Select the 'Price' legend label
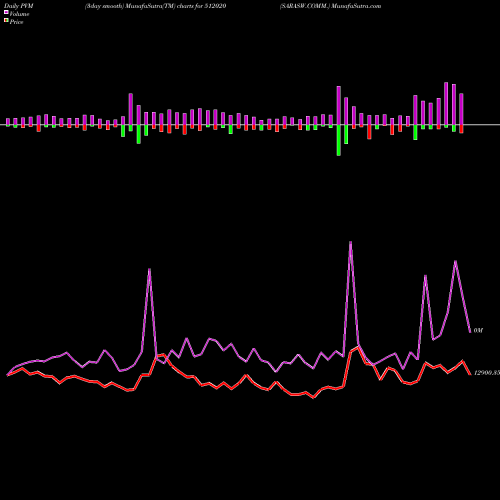 pos(16,22)
